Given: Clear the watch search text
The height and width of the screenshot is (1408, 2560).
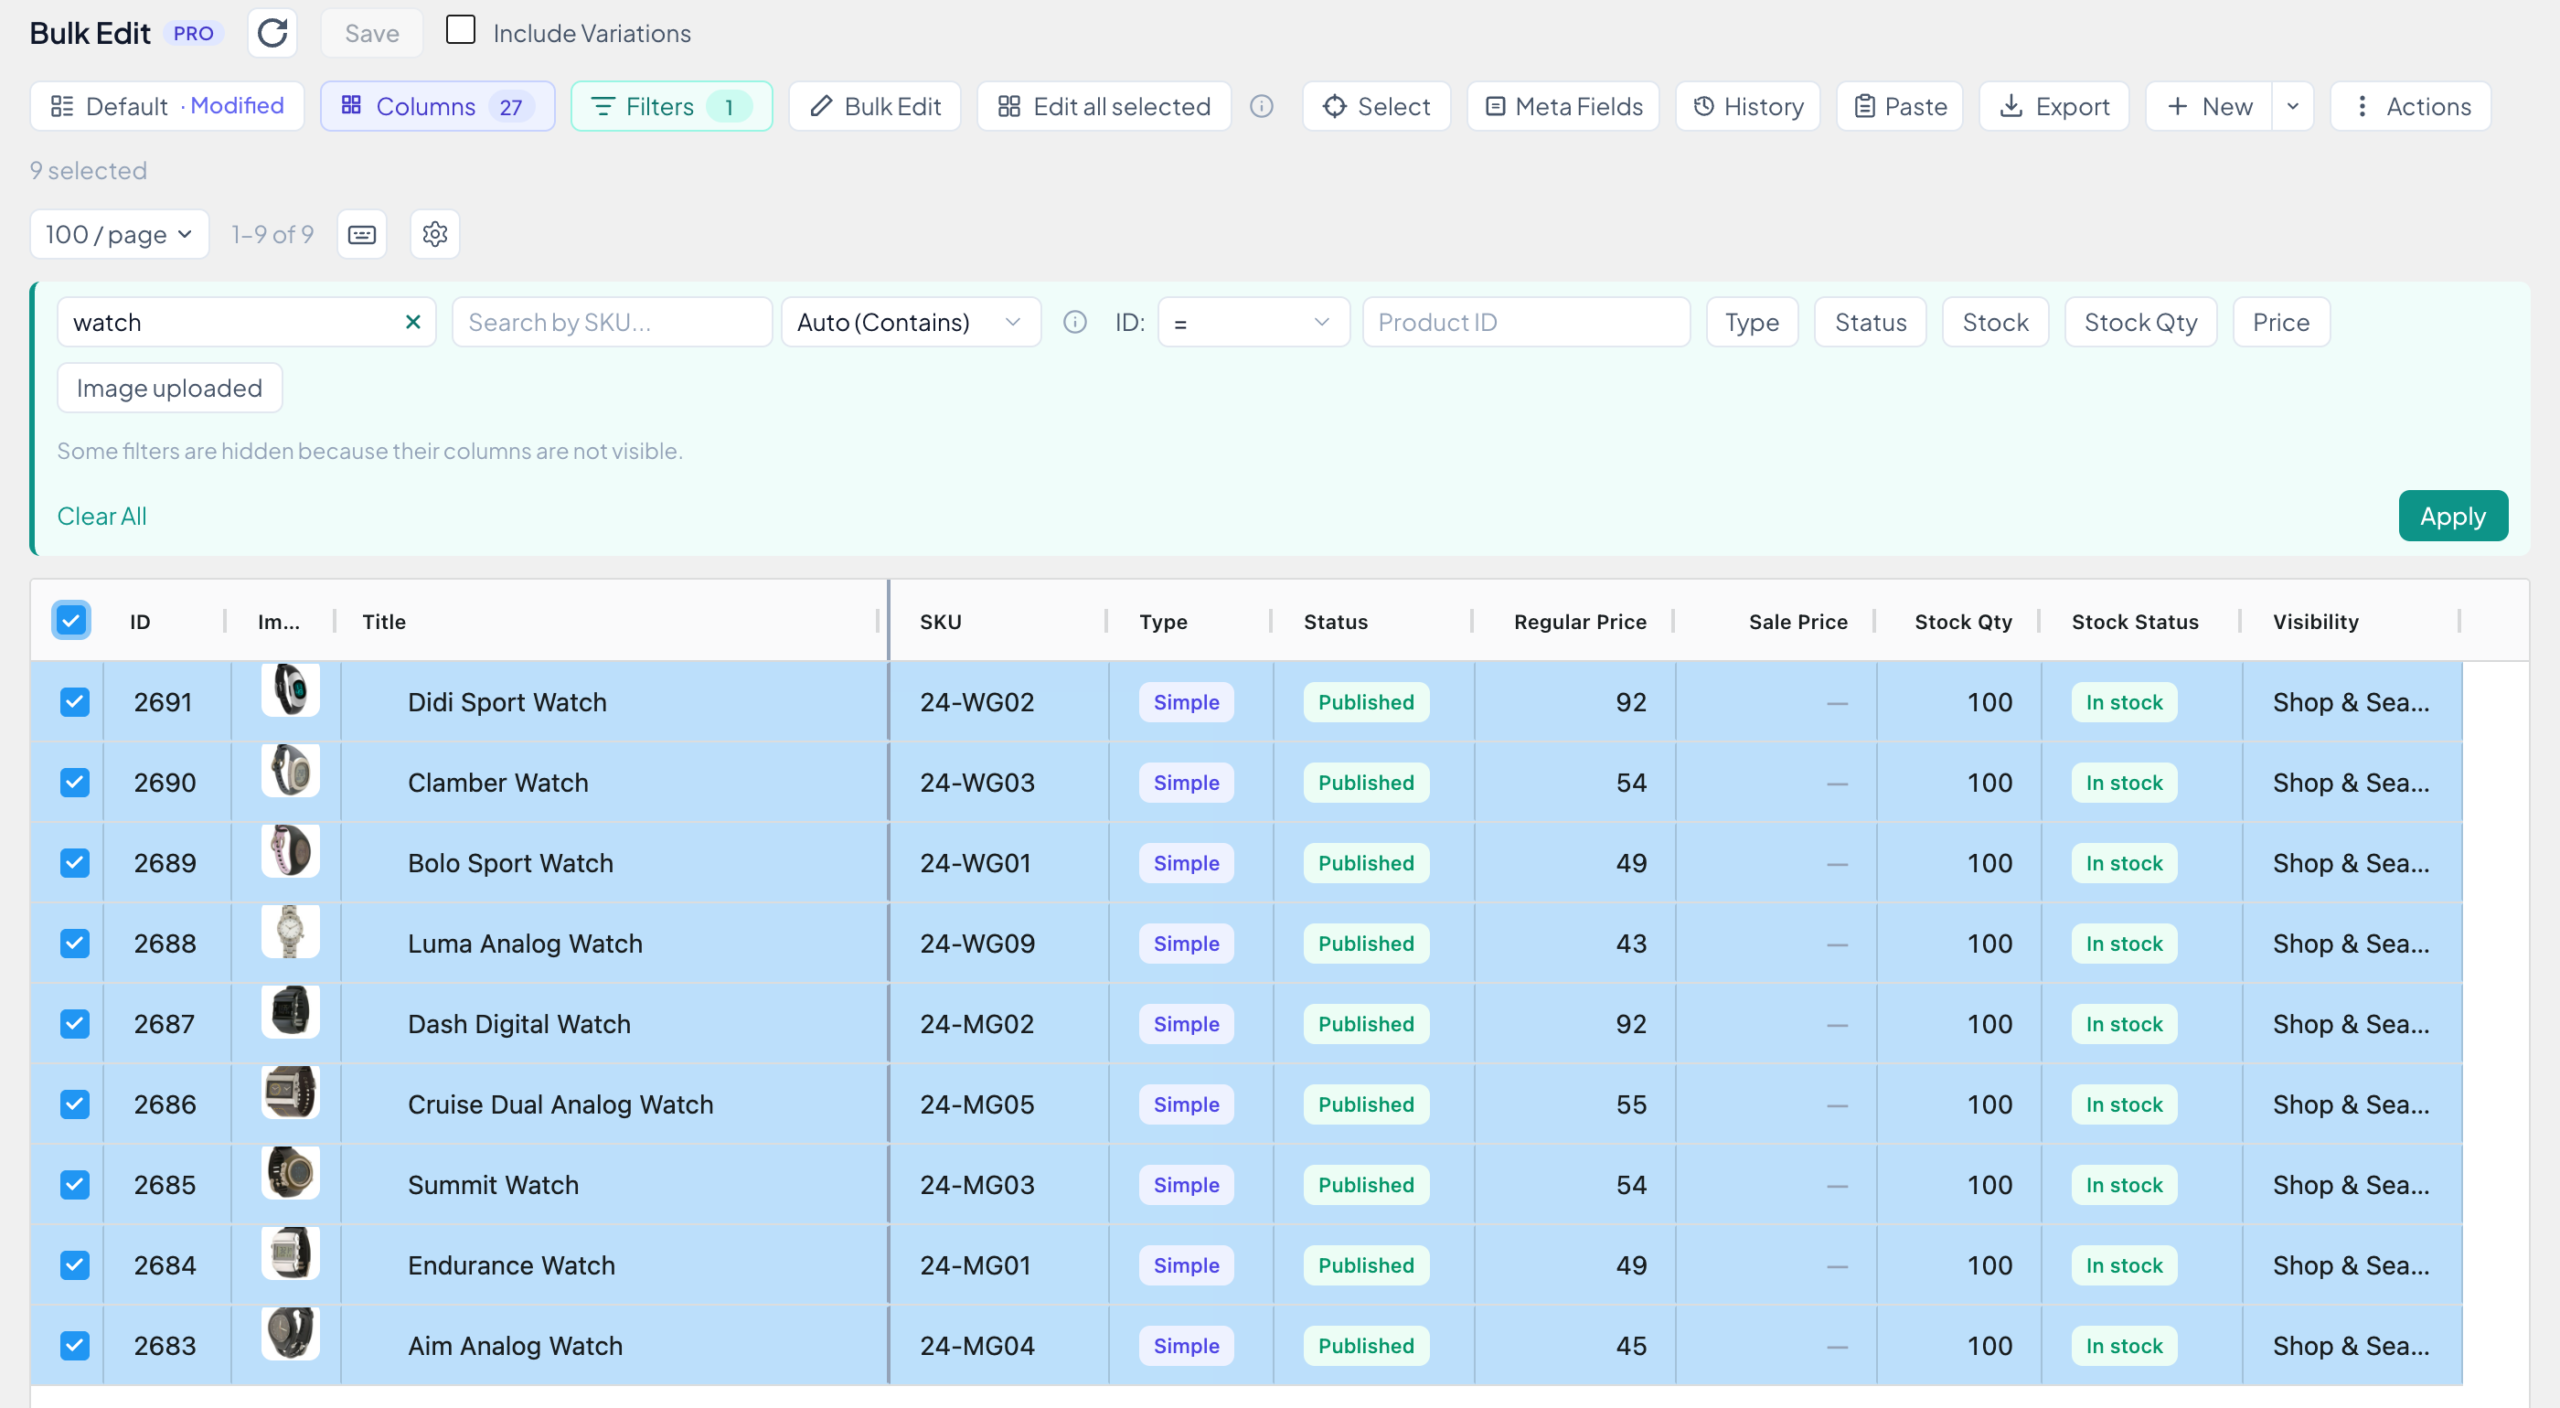Looking at the screenshot, I should [413, 322].
